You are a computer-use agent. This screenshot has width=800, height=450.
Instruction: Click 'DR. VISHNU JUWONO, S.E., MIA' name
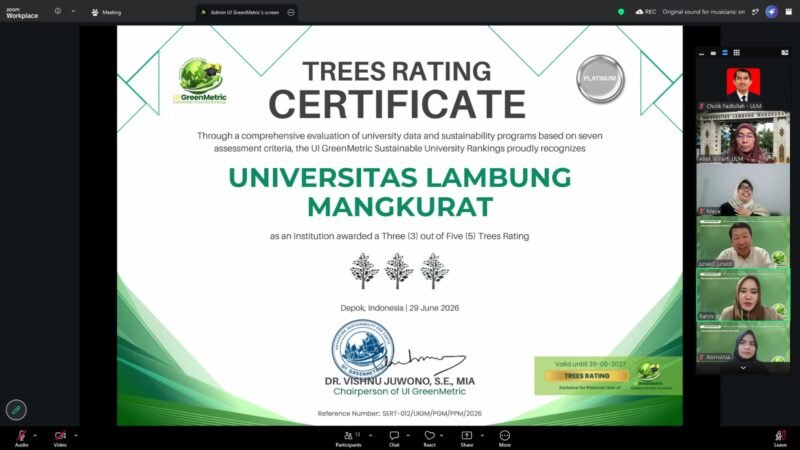(399, 381)
